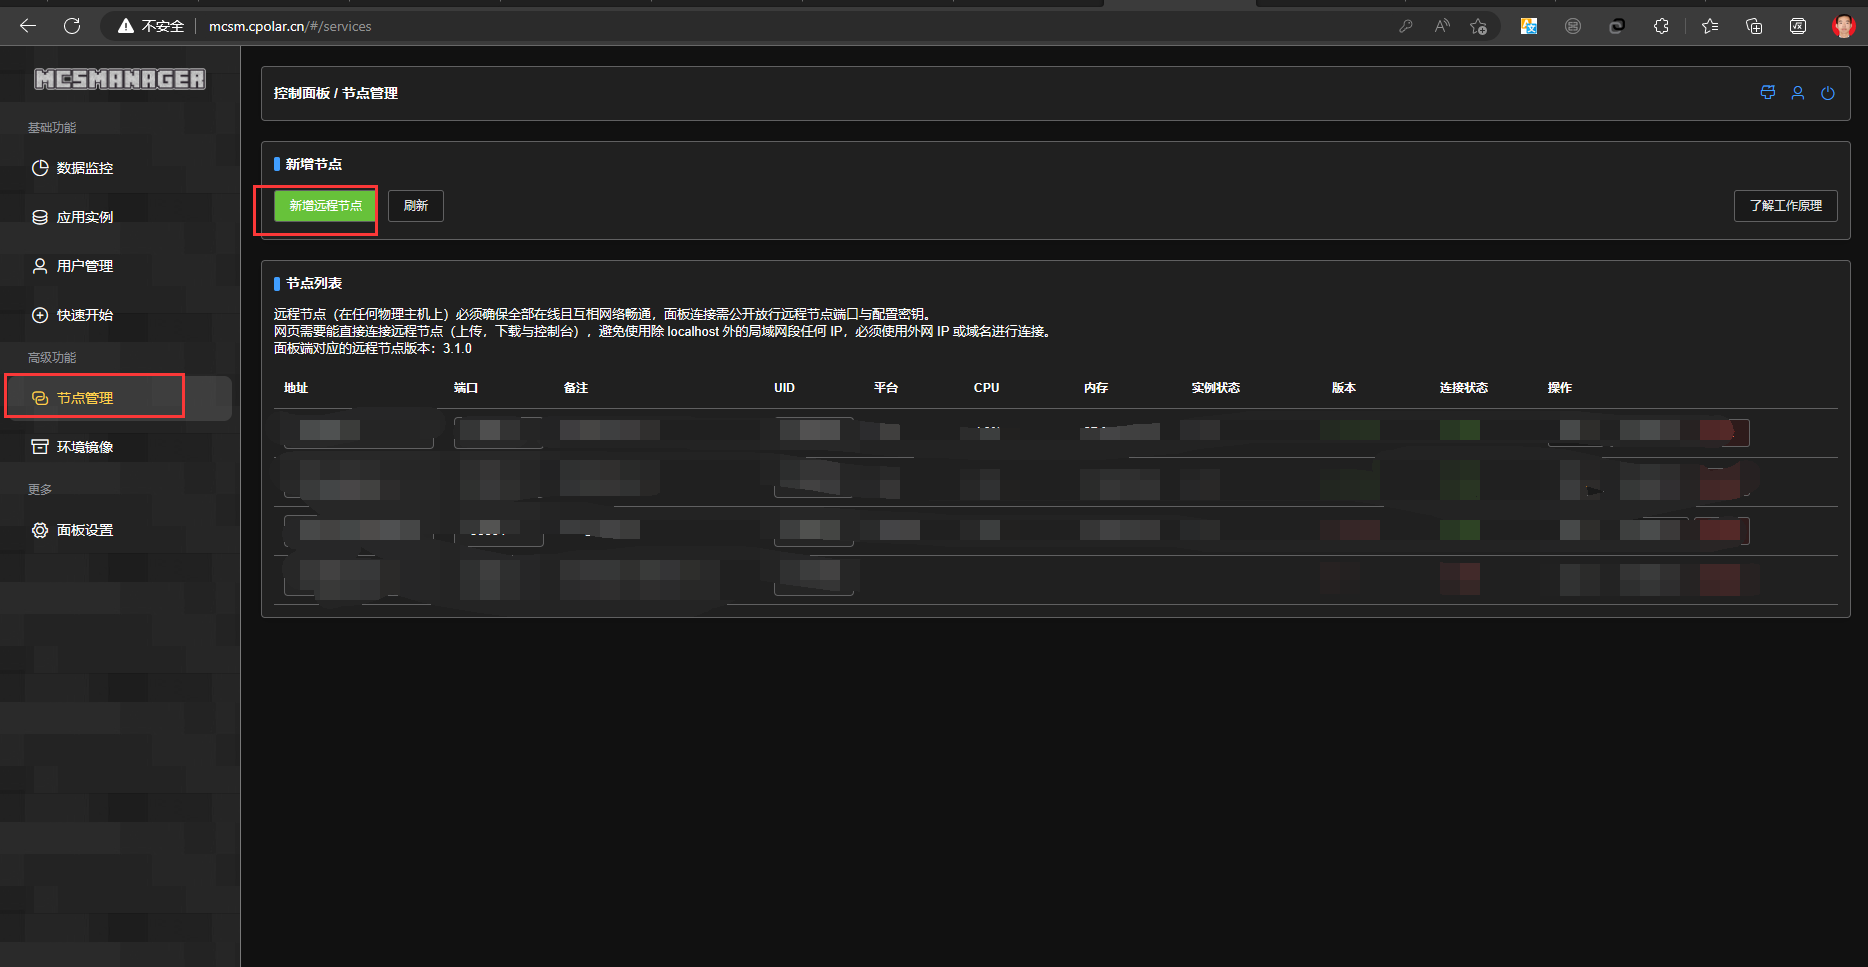Click the math solver toolbar icon
1868x967 pixels.
[x=1797, y=26]
